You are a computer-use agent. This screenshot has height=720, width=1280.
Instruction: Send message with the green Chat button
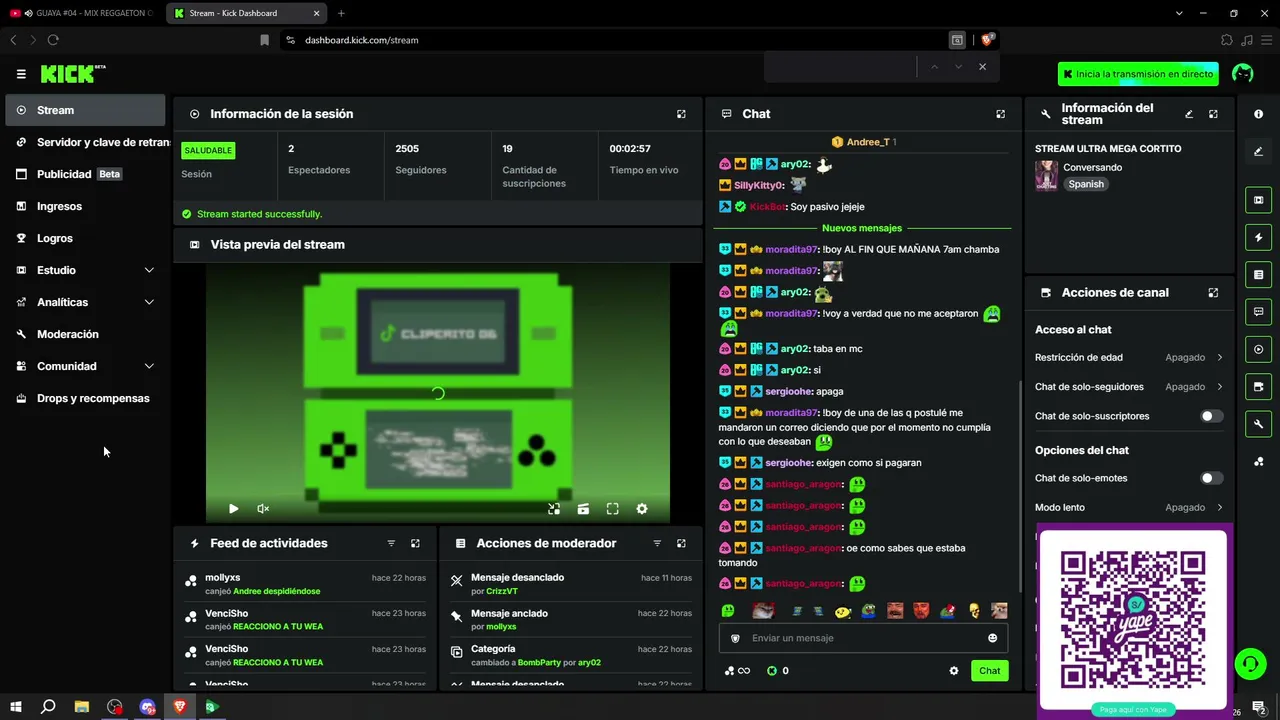pyautogui.click(x=989, y=671)
